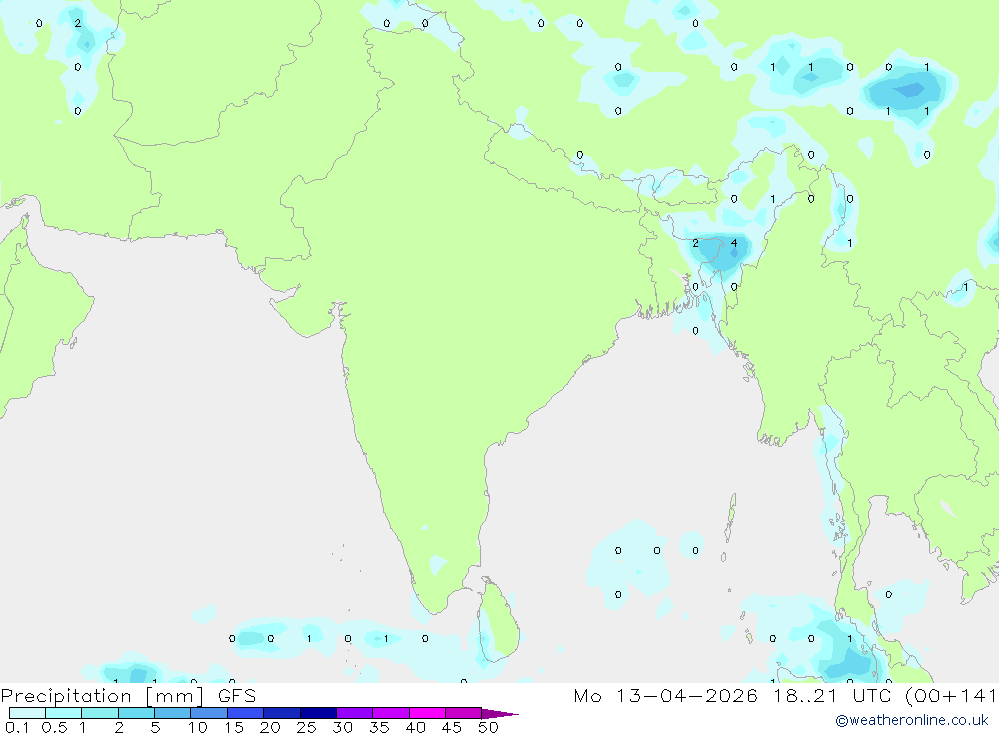The height and width of the screenshot is (733, 1000).
Task: Pick the blue legend swatch between 10 and 15
Action: tap(209, 713)
